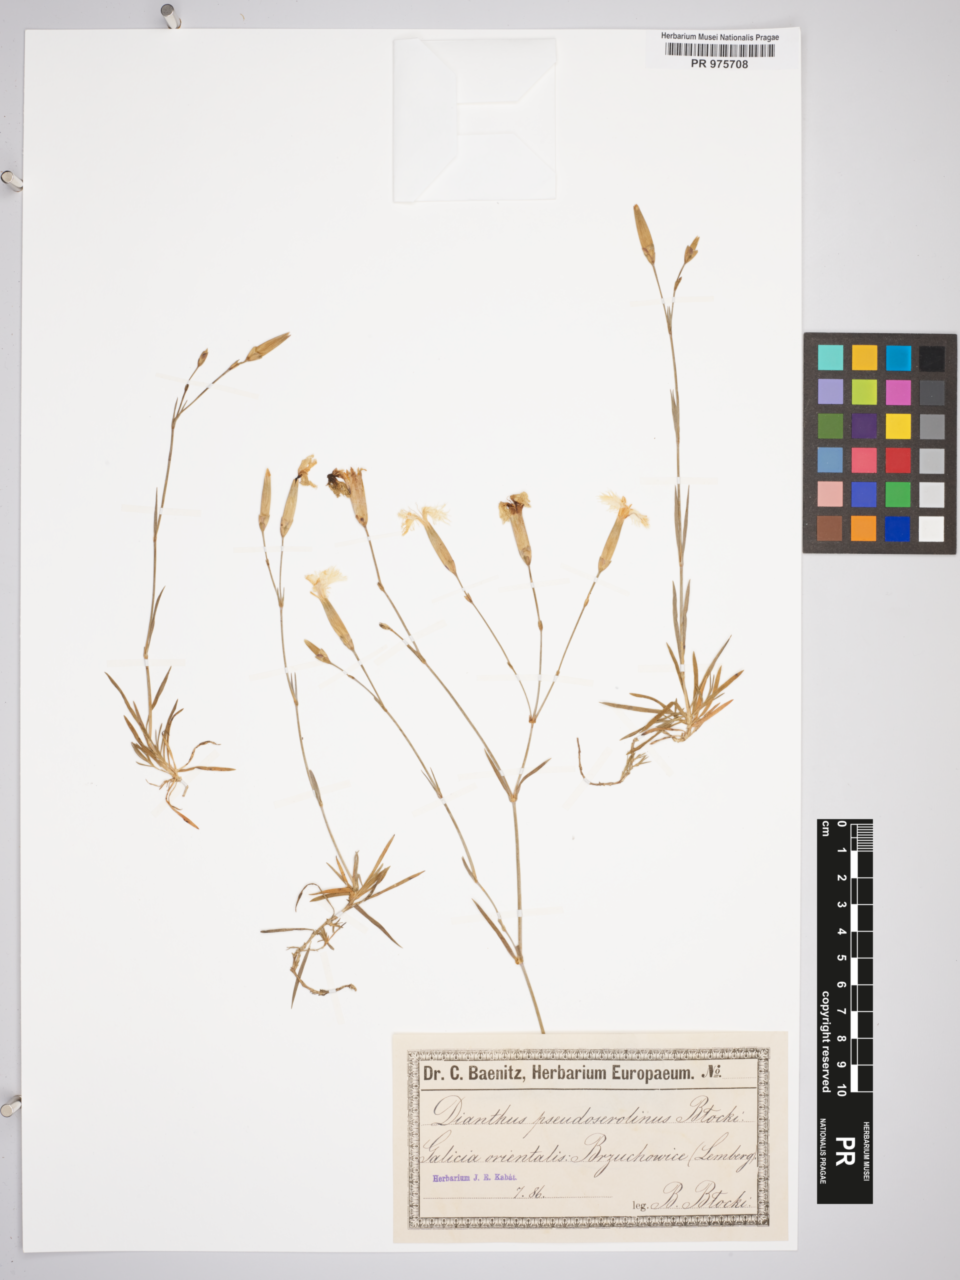Click the barcode on the specimen sheet
This screenshot has height=1280, width=960.
pyautogui.click(x=719, y=50)
